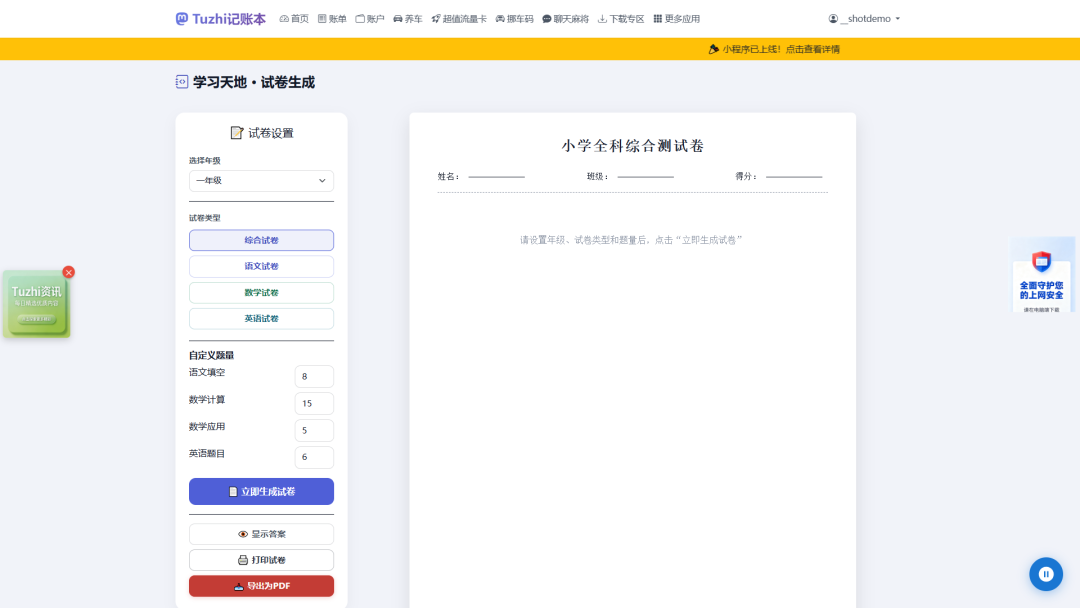This screenshot has width=1080, height=608.
Task: Click the 得分 label on paper
Action: tap(745, 177)
